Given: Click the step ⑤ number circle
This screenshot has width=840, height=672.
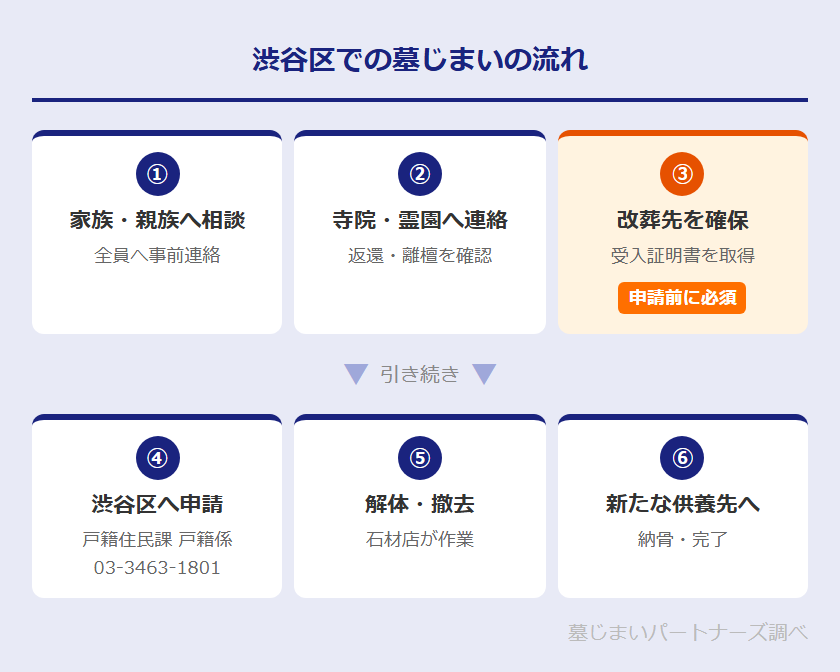Looking at the screenshot, I should [x=420, y=458].
